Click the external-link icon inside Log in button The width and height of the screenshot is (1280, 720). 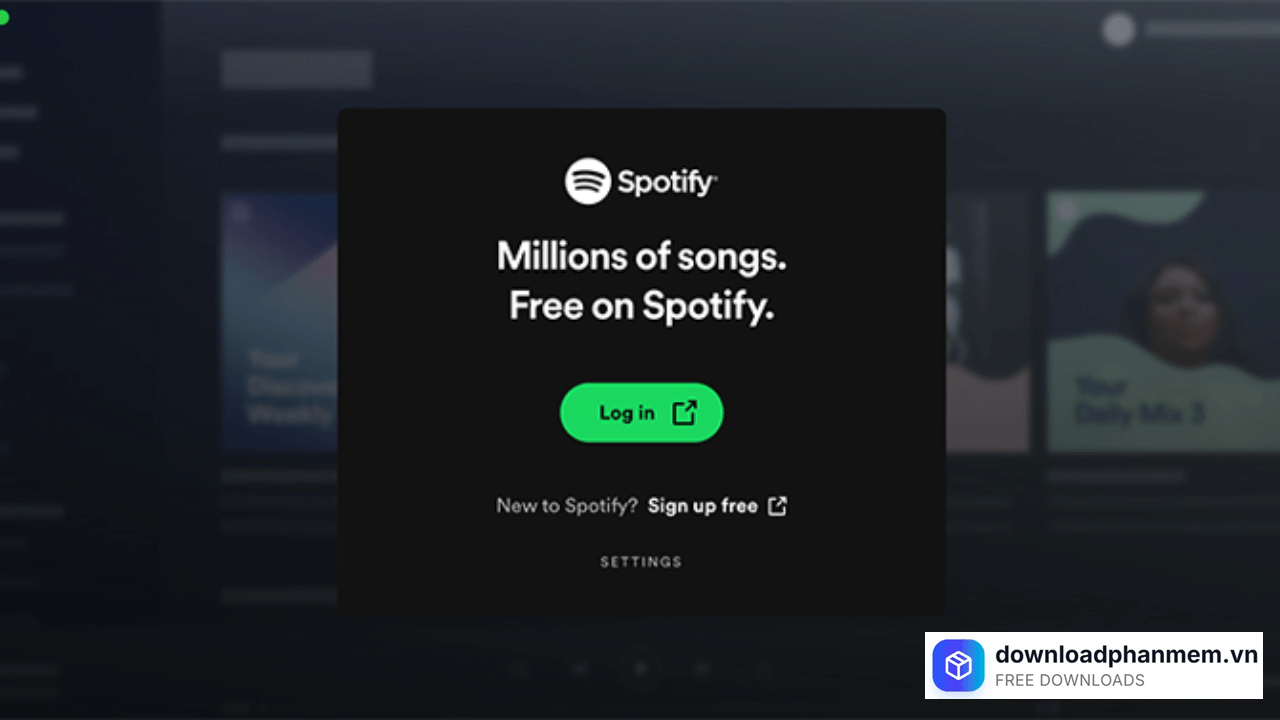click(x=684, y=412)
